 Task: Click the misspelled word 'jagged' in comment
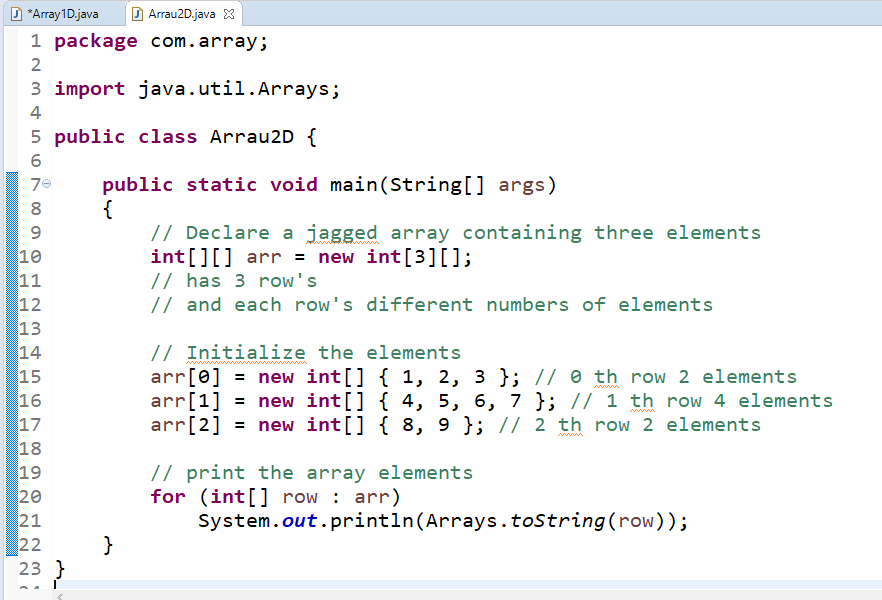pyautogui.click(x=341, y=233)
